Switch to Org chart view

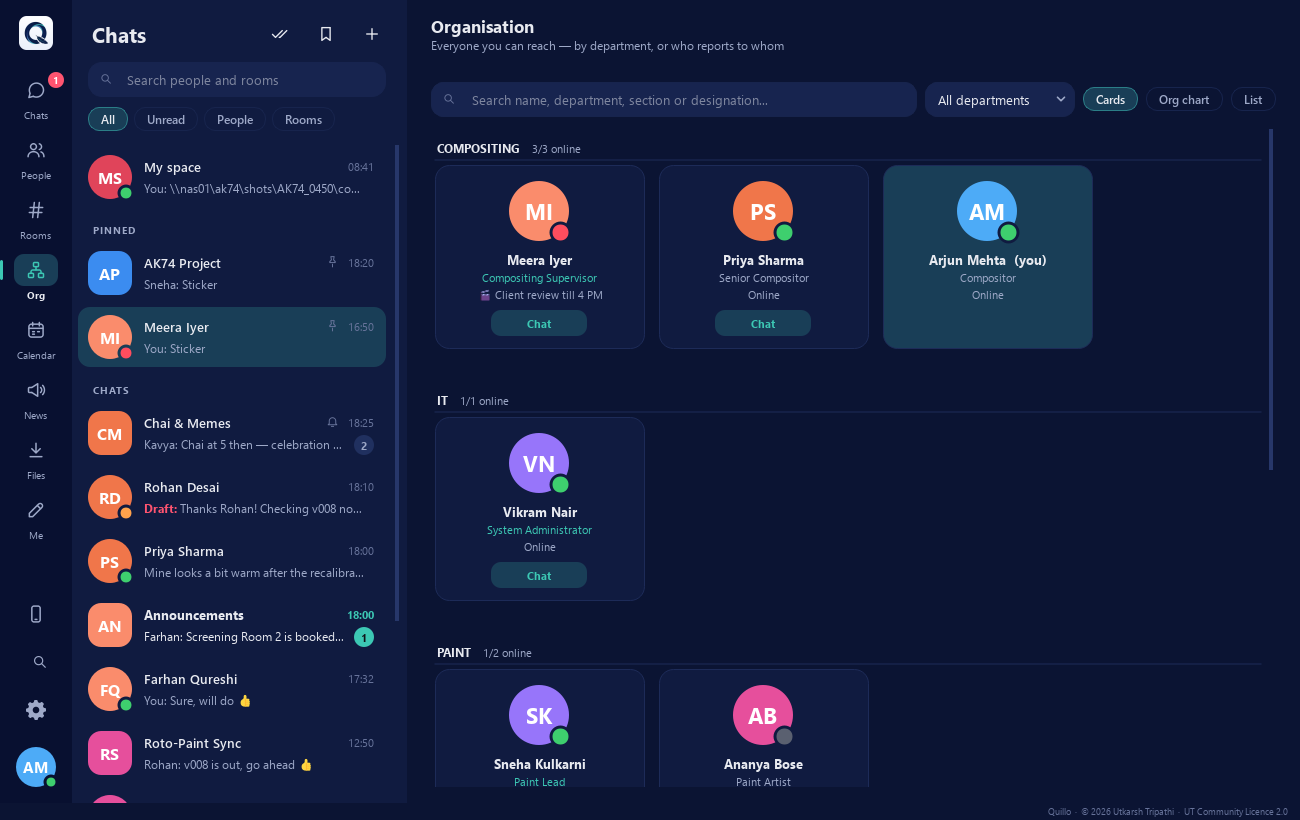coord(1184,99)
